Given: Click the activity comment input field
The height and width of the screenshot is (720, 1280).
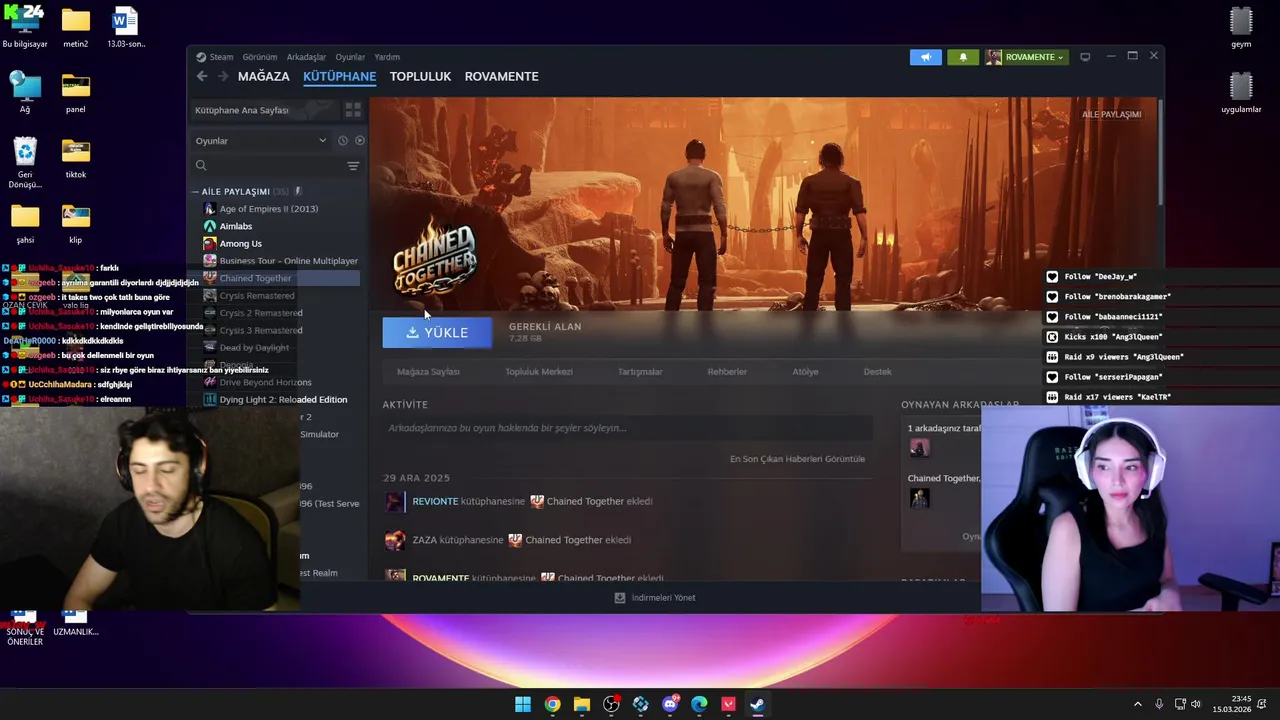Looking at the screenshot, I should [x=627, y=428].
